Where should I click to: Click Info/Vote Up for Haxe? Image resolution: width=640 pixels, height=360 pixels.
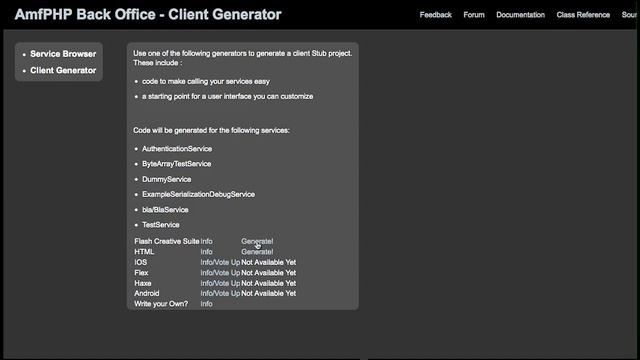220,283
